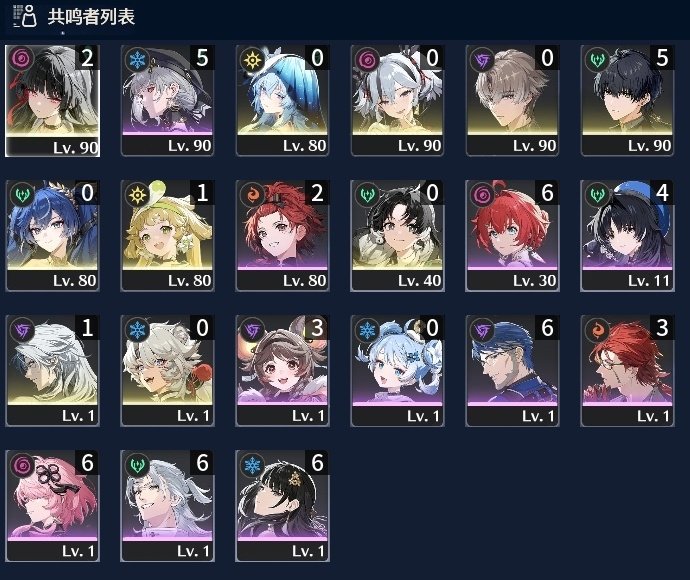Select the black-haired Lv. 40 character
The height and width of the screenshot is (580, 690).
pyautogui.click(x=397, y=235)
